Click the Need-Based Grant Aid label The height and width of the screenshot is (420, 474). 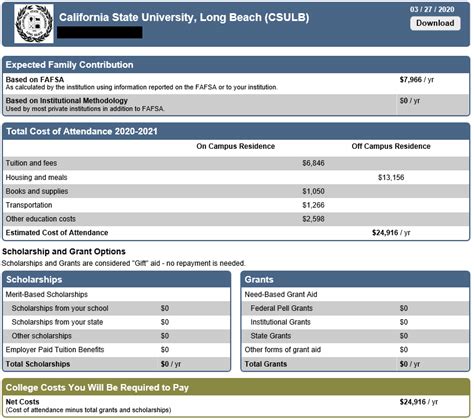(281, 295)
